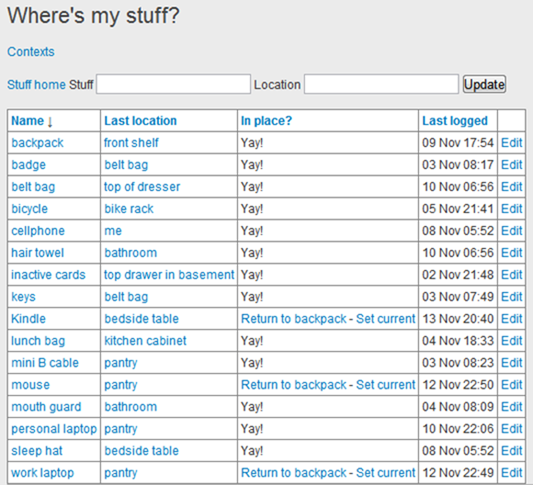Edit the work laptop entry

coord(512,473)
